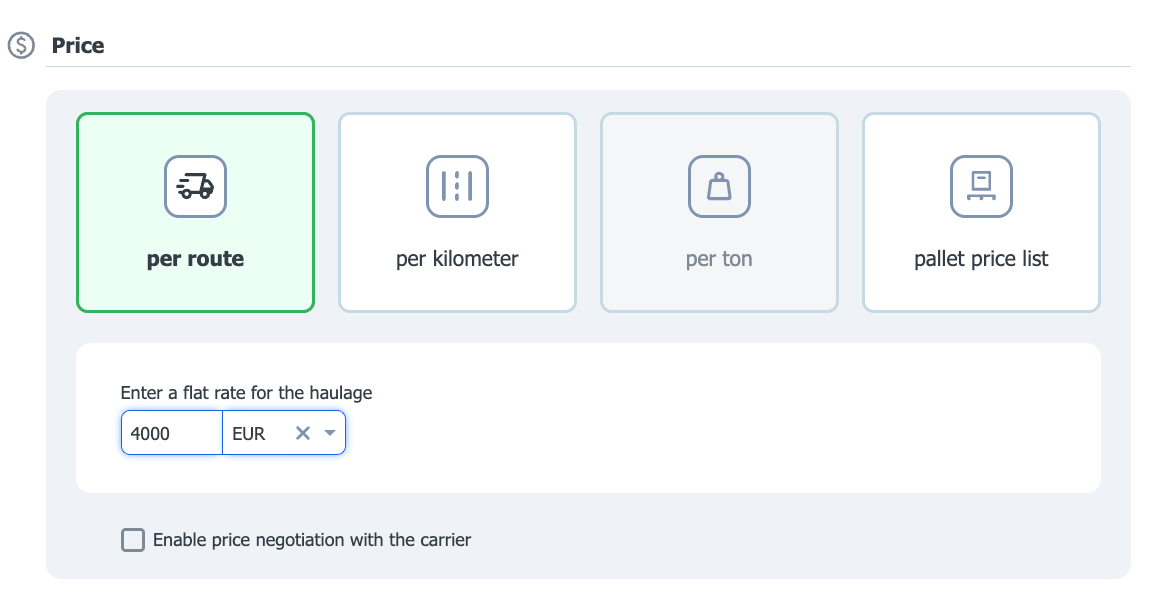
Task: Expand the currency dropdown arrow
Action: tap(330, 433)
